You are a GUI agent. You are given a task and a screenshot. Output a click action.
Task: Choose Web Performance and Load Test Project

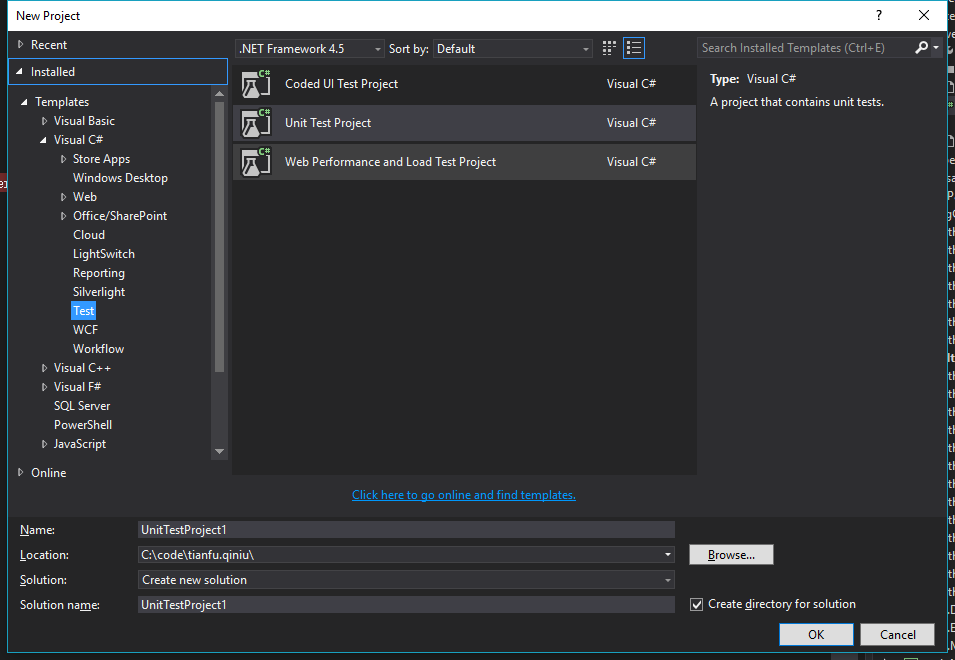click(x=464, y=162)
